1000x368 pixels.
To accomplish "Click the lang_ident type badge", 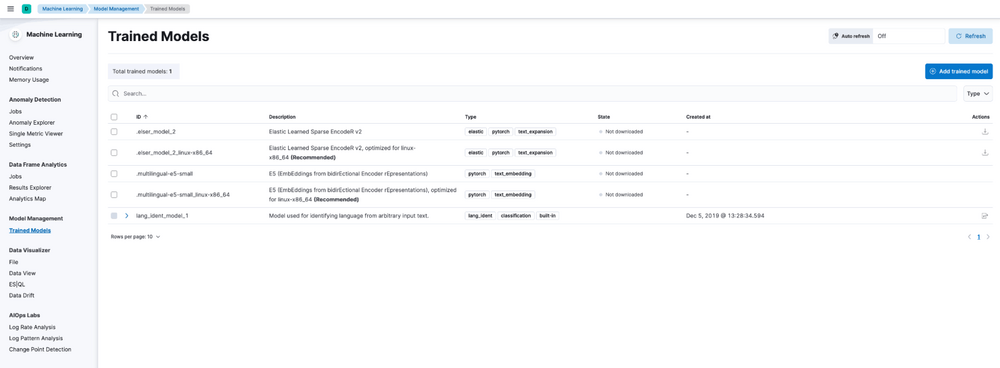I will tap(480, 216).
